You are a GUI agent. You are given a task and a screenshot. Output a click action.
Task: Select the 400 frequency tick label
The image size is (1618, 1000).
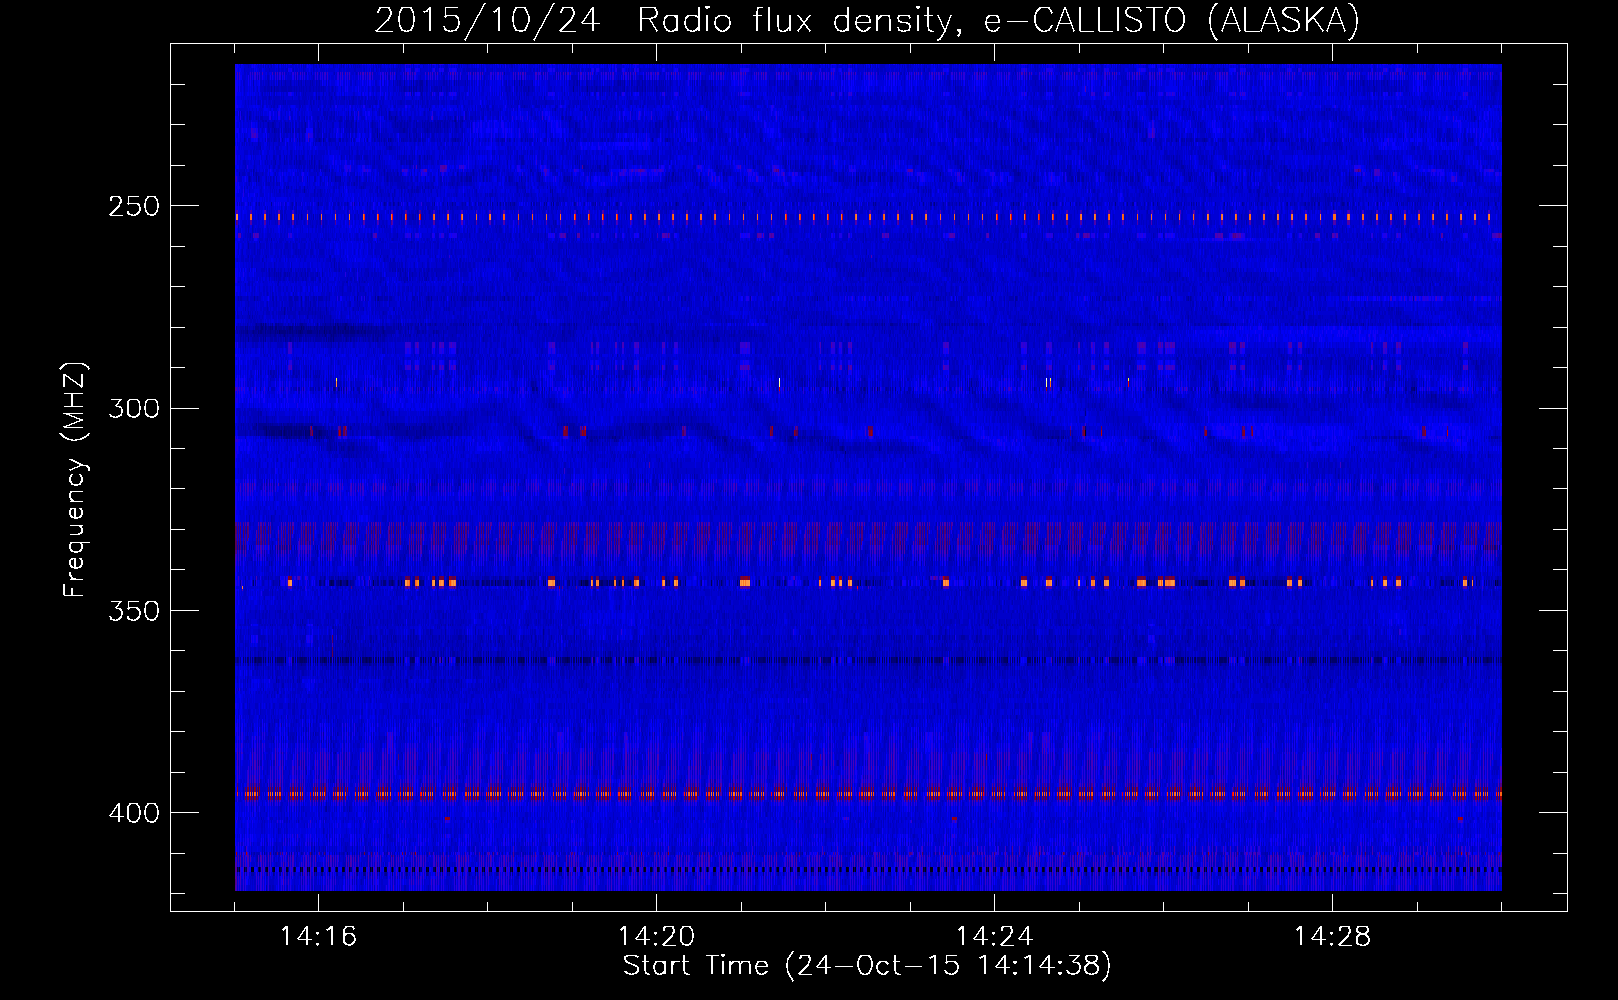coord(134,813)
